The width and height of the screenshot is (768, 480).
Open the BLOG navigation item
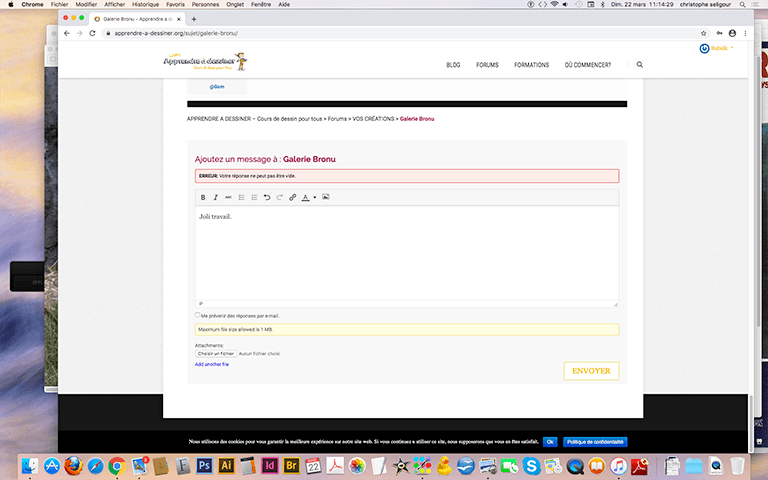453,65
